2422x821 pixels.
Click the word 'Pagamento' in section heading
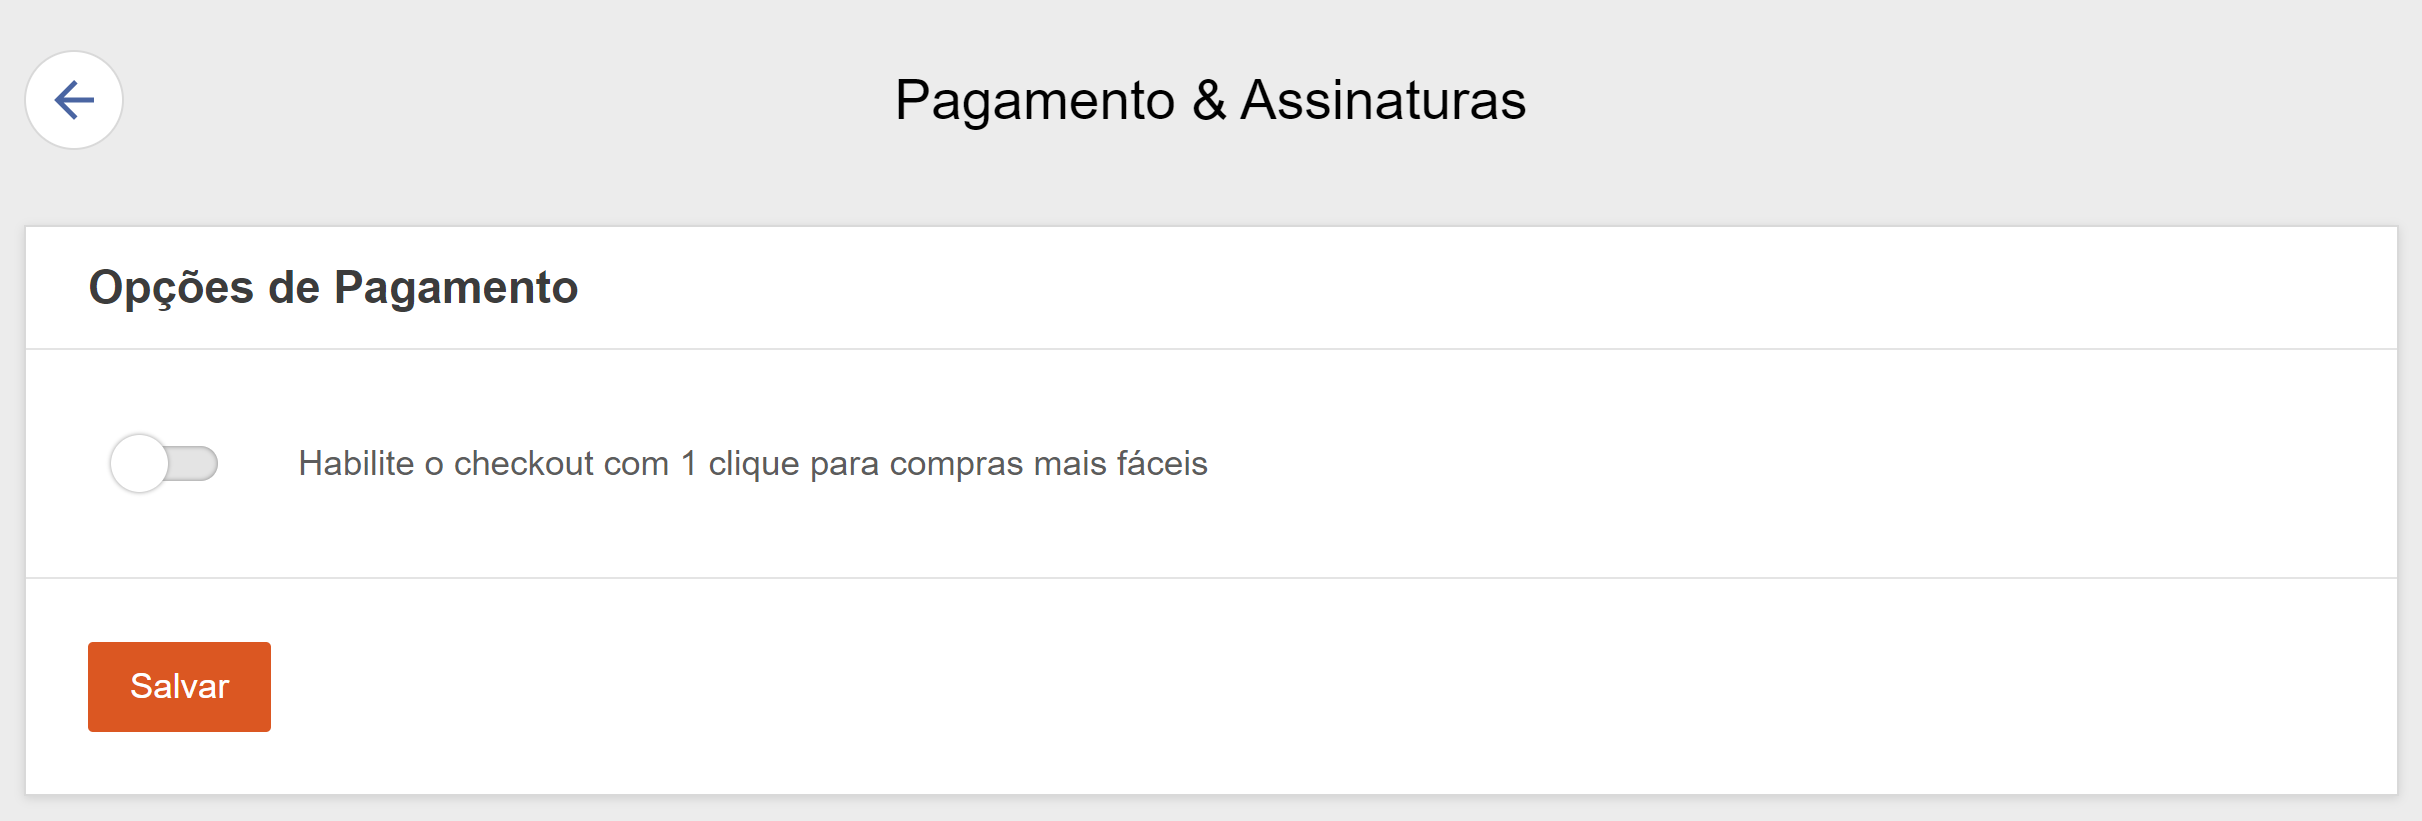[456, 288]
